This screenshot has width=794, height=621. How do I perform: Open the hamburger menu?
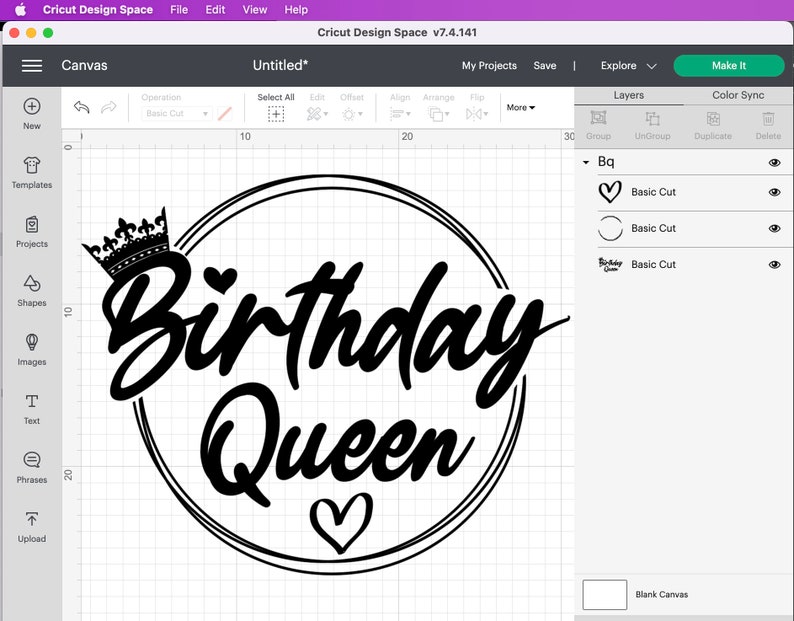point(32,66)
